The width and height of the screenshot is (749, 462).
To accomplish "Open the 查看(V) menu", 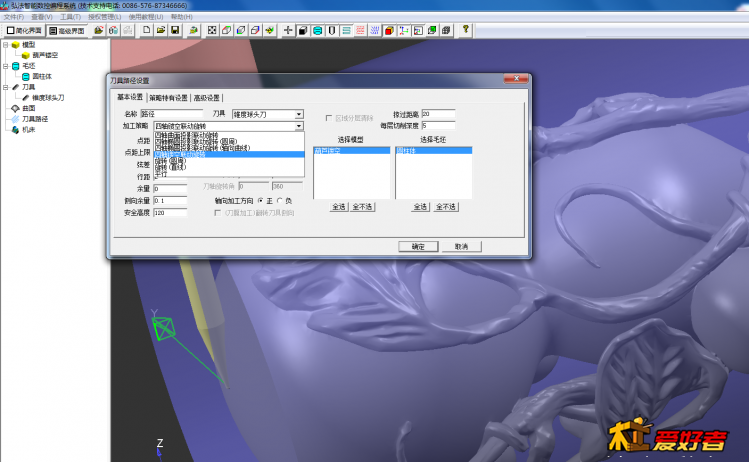I will click(x=42, y=17).
